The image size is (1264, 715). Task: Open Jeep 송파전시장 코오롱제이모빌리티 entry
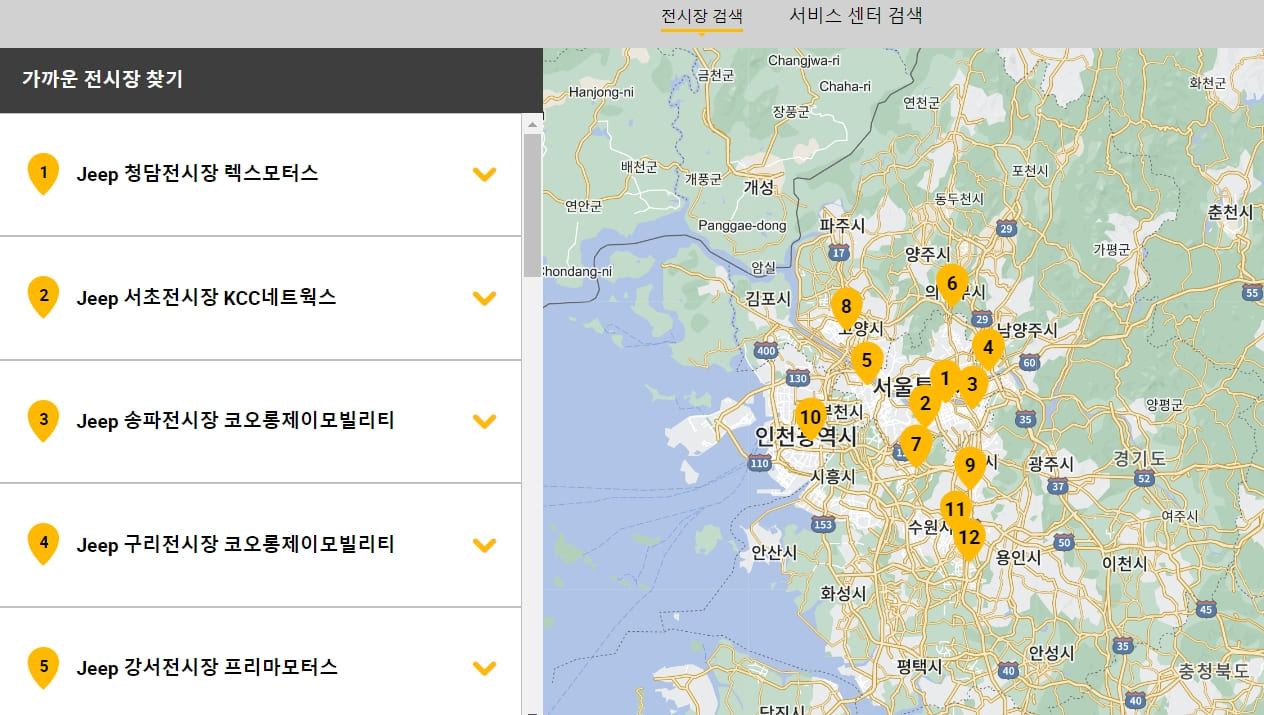260,421
